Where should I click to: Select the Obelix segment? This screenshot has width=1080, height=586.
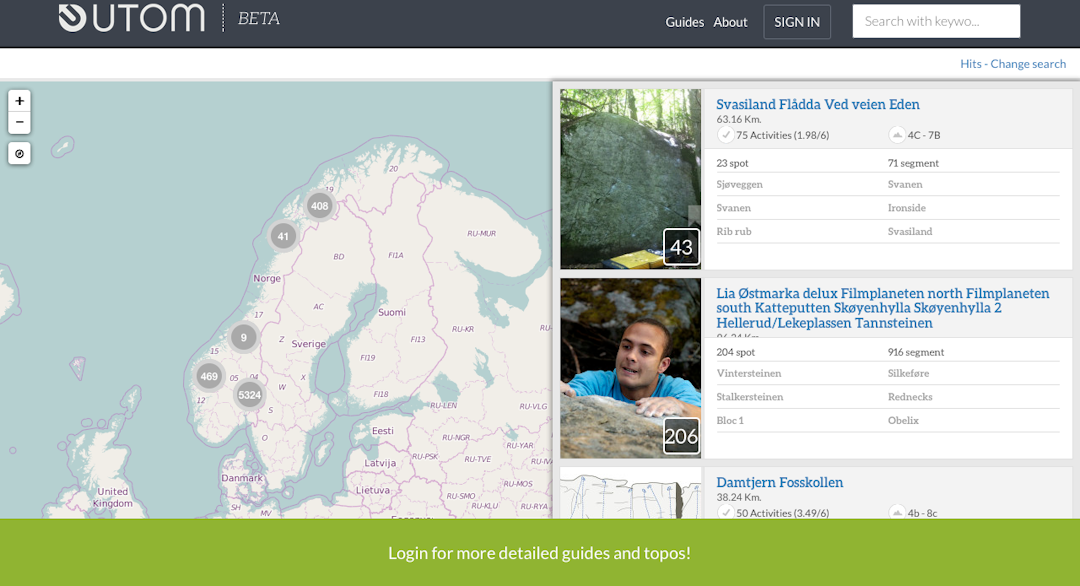point(903,420)
